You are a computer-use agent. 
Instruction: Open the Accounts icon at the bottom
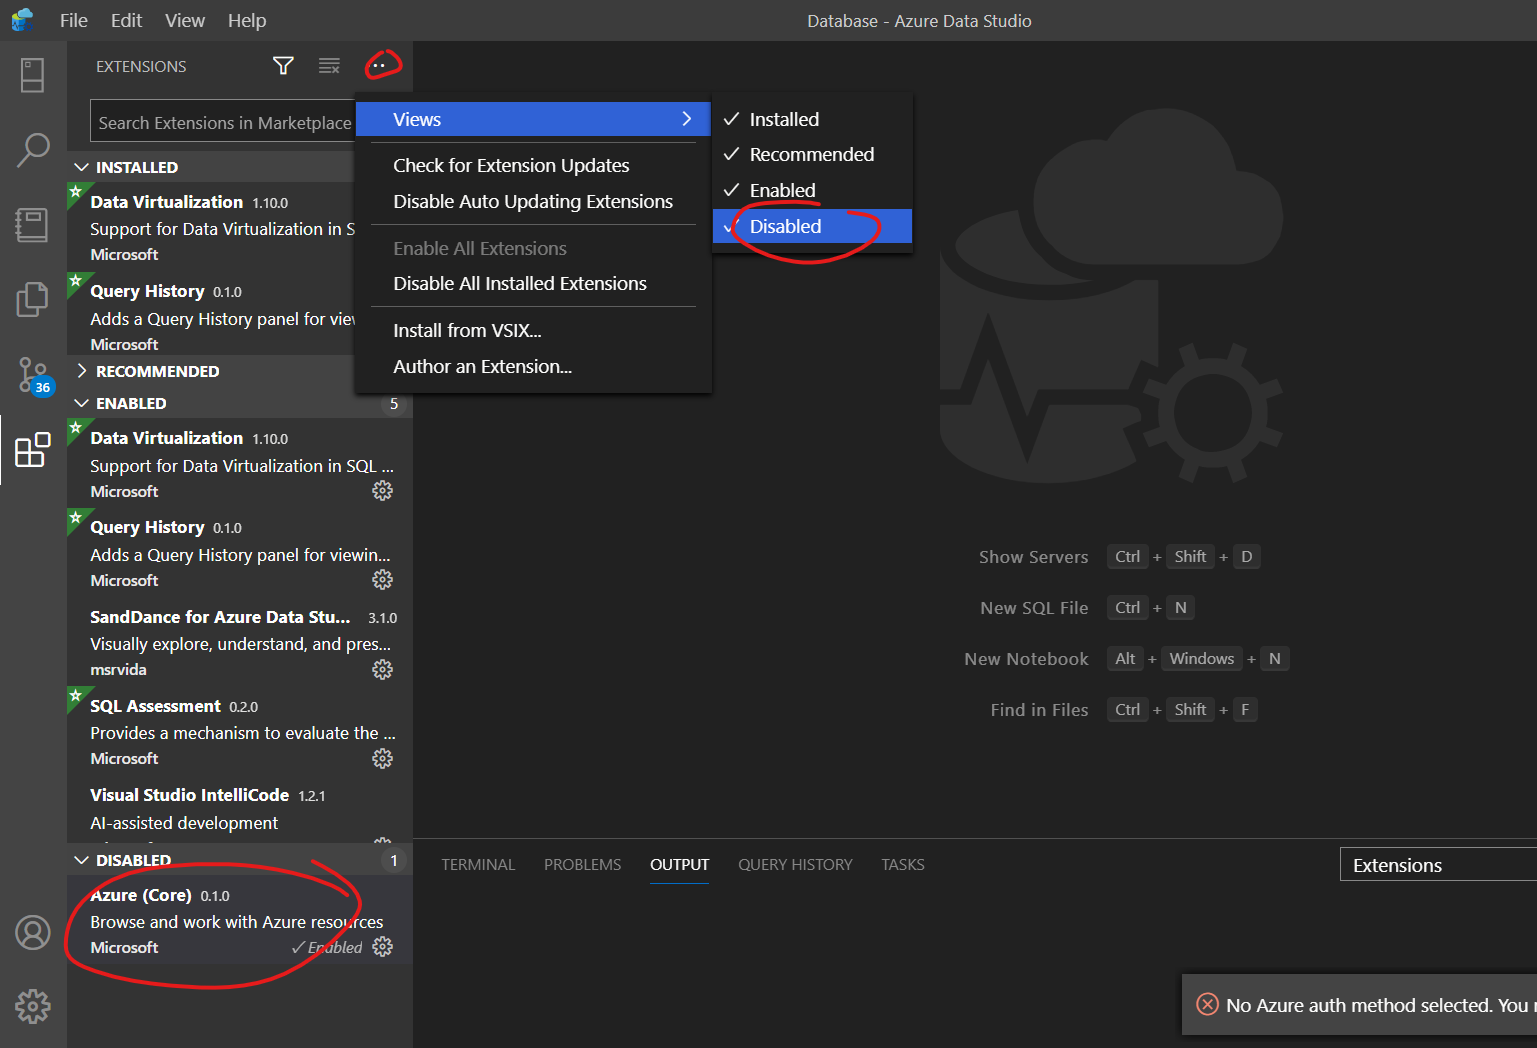pos(33,932)
